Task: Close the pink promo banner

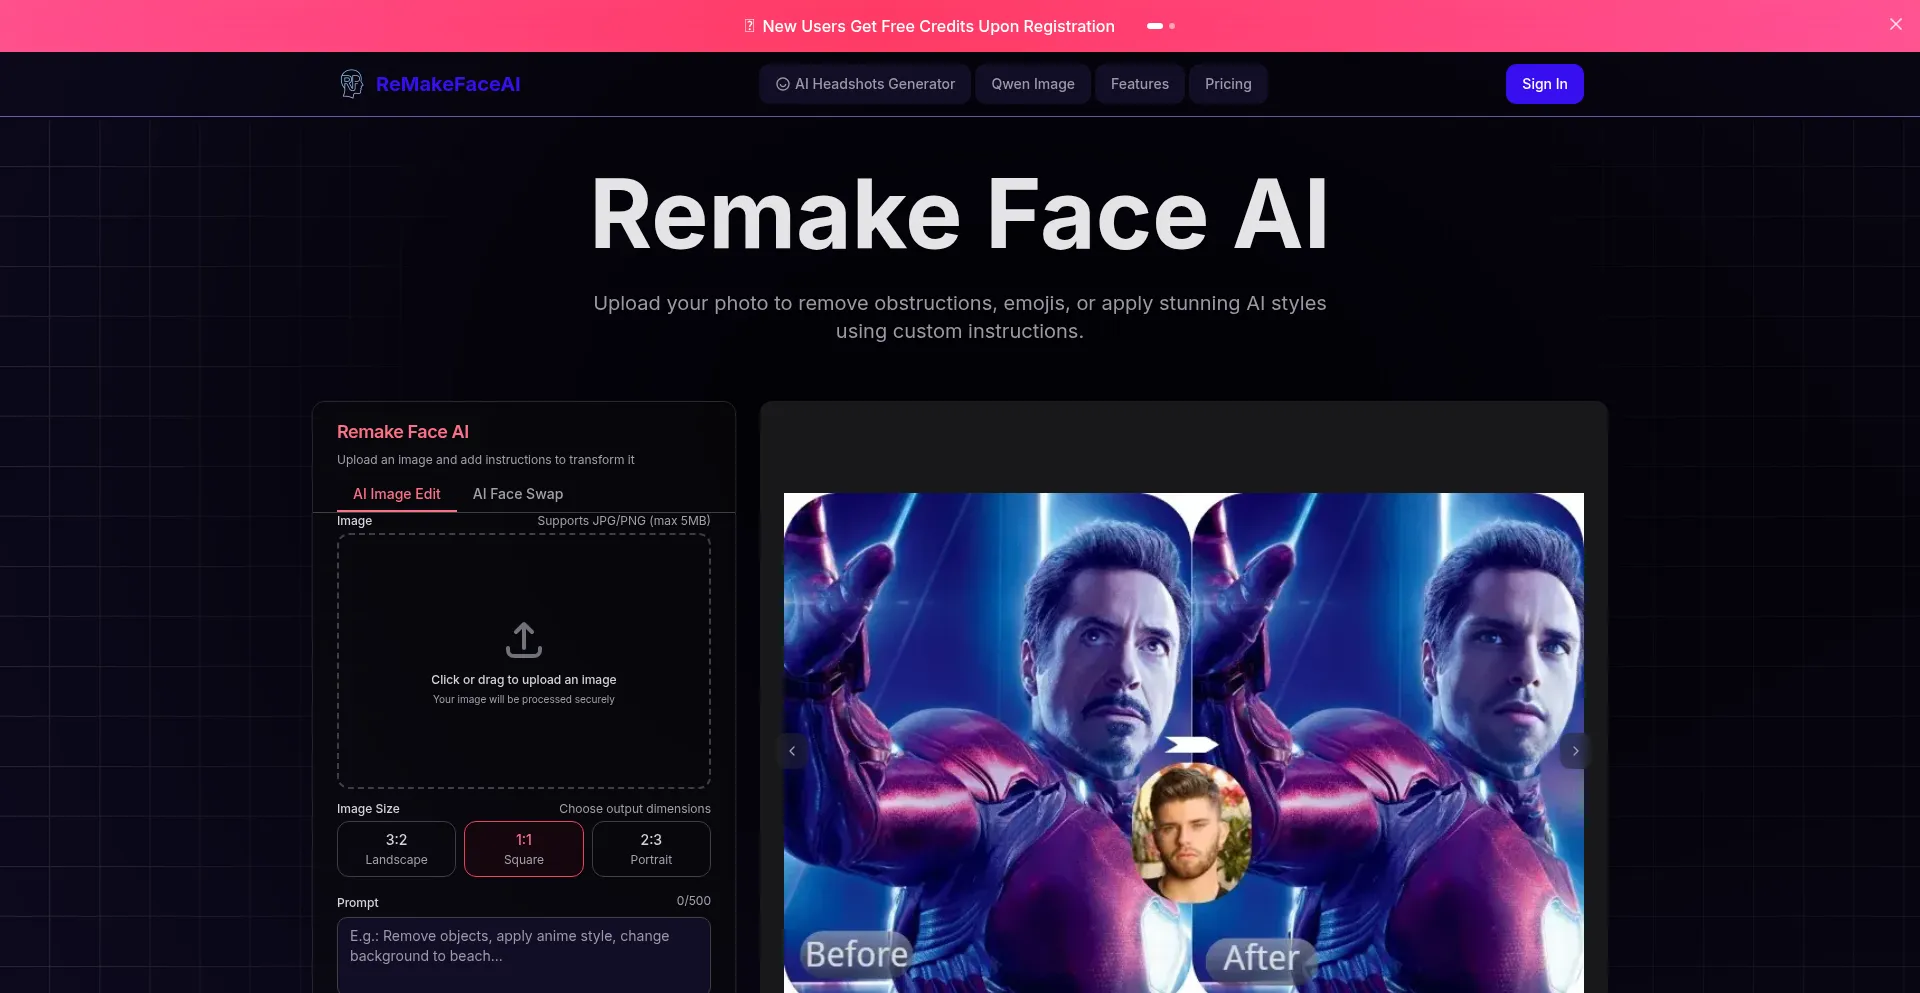Action: tap(1895, 25)
